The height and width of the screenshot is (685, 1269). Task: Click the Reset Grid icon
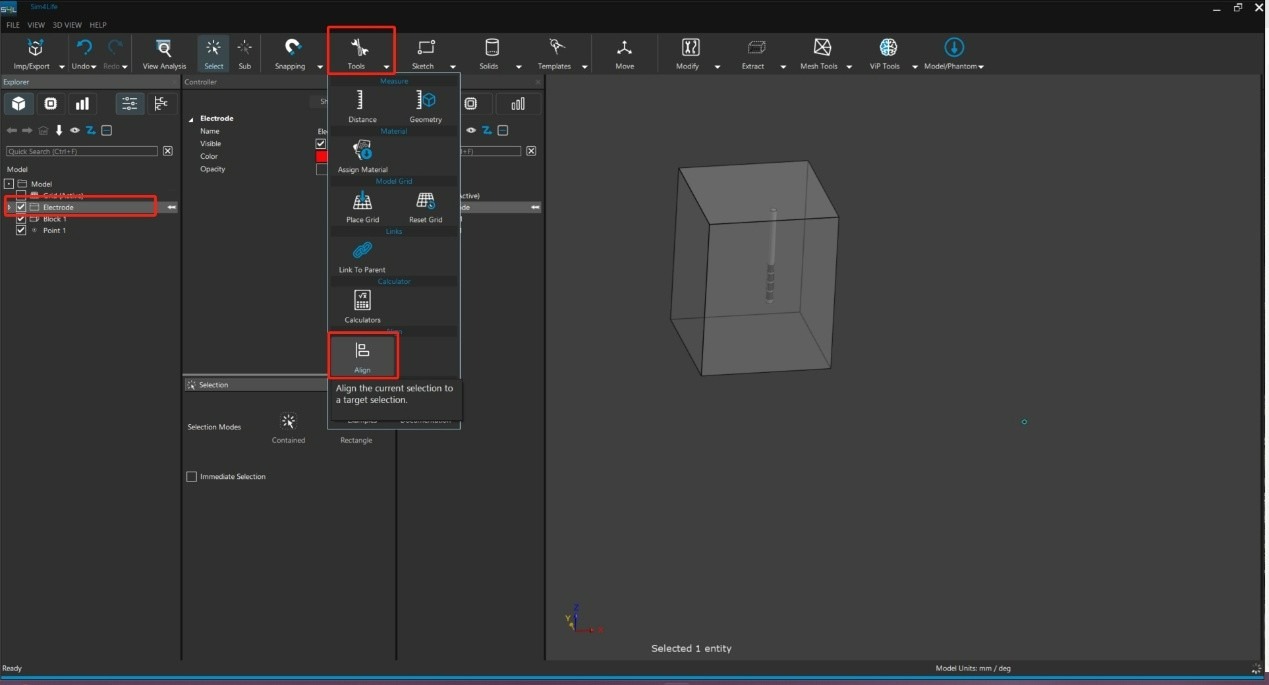click(x=425, y=205)
